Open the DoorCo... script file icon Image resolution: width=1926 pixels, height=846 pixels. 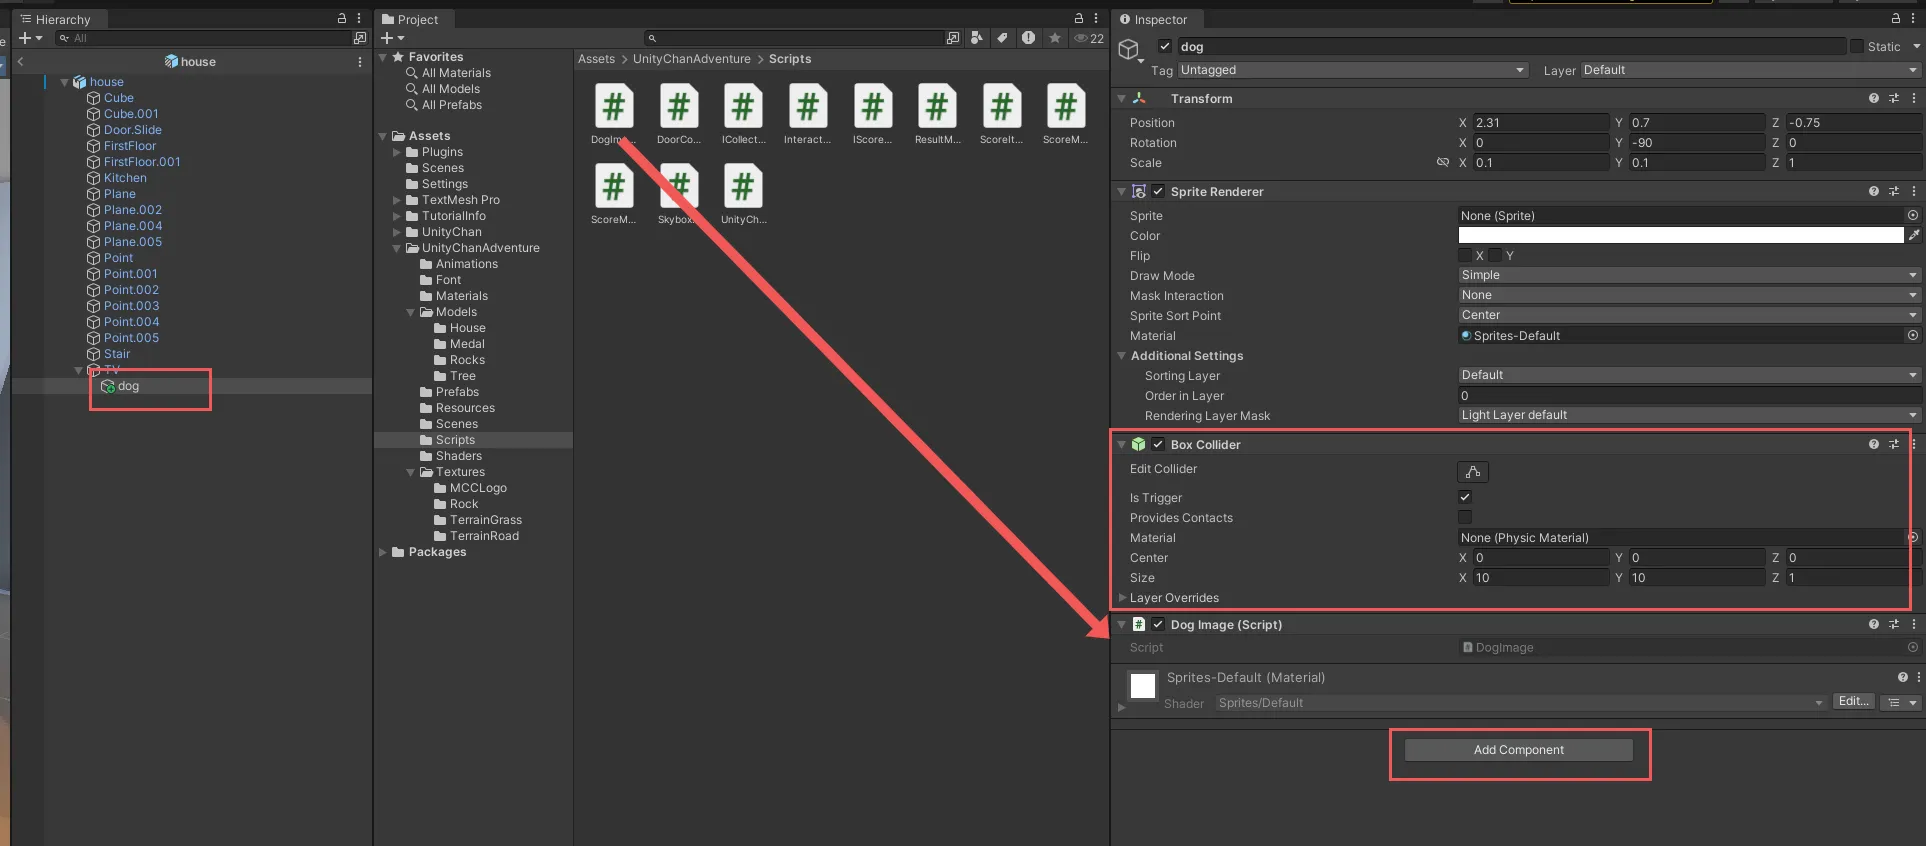coord(678,107)
